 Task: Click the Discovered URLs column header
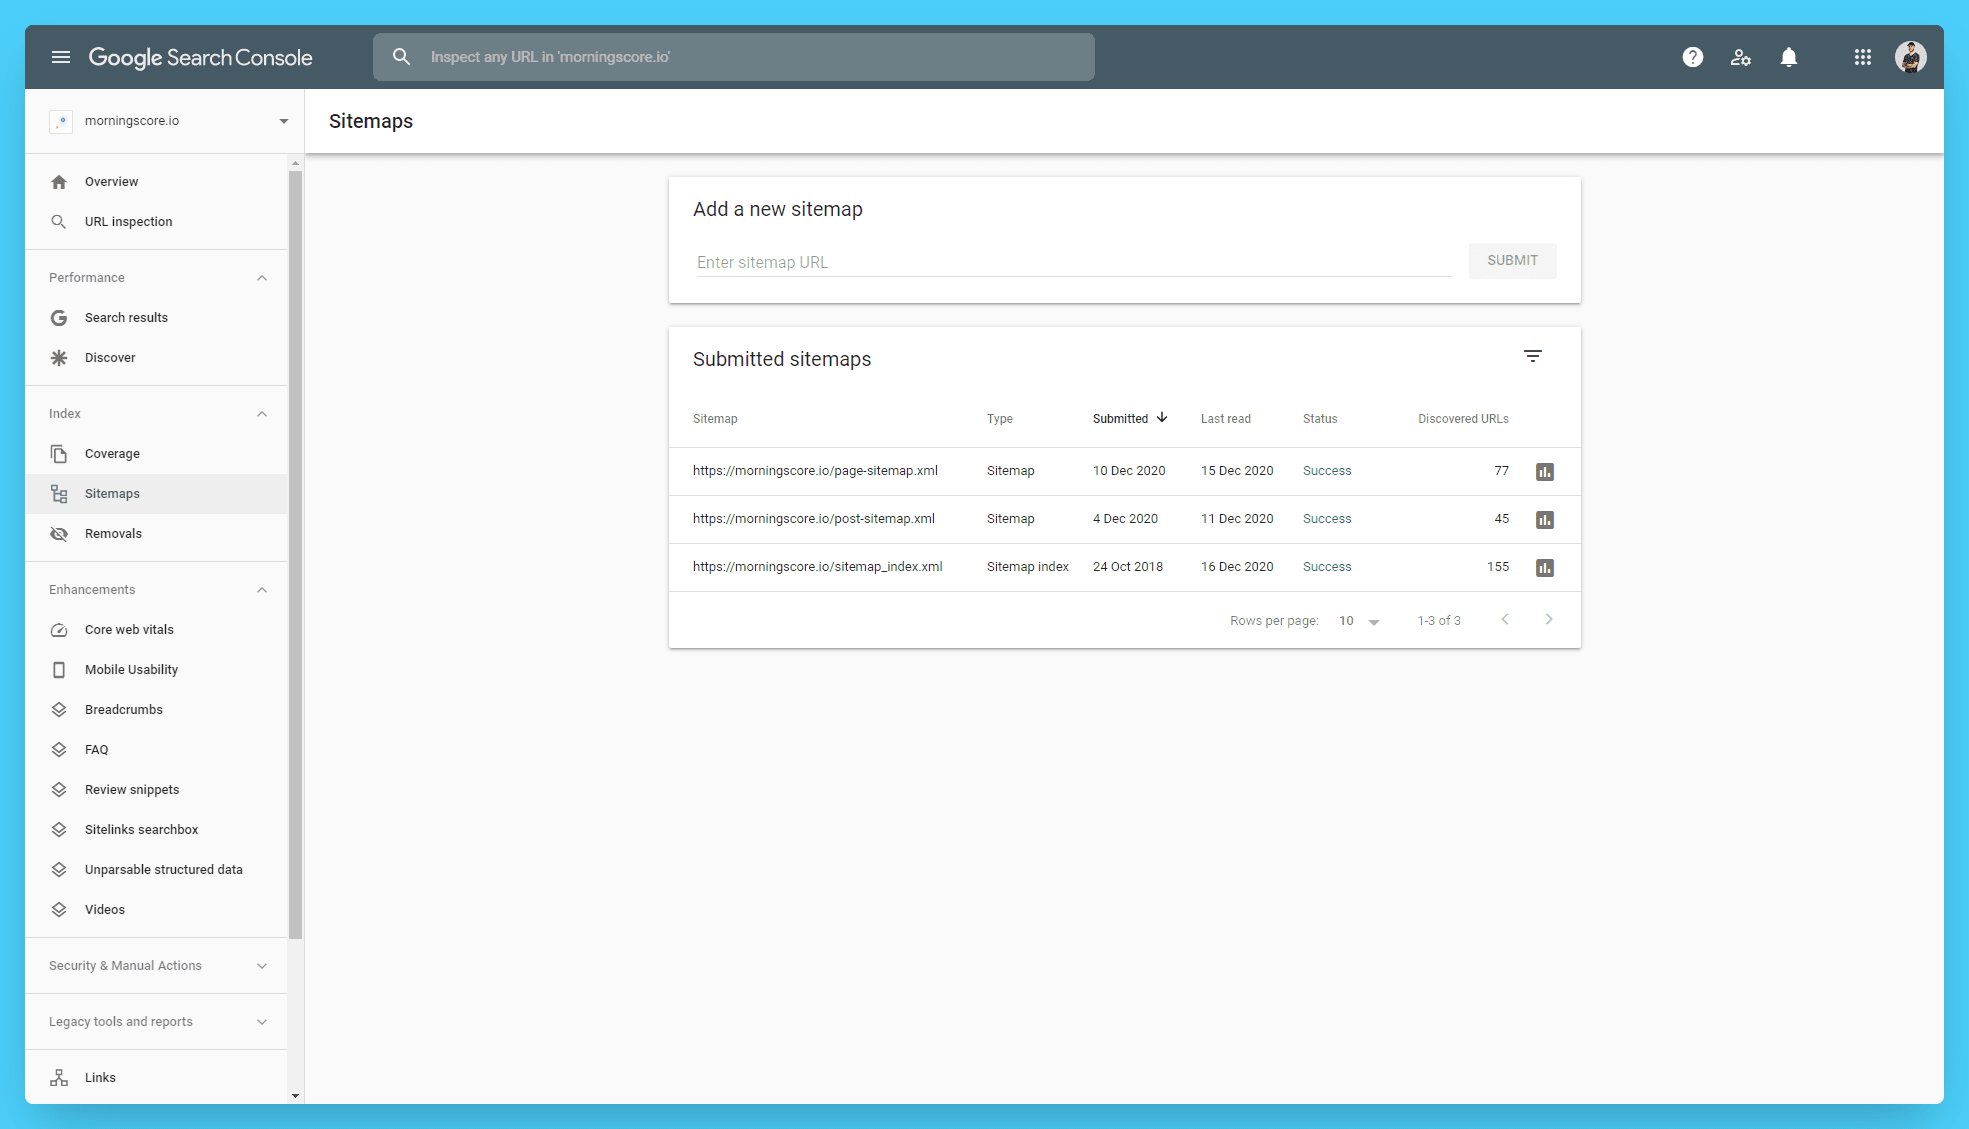tap(1463, 419)
